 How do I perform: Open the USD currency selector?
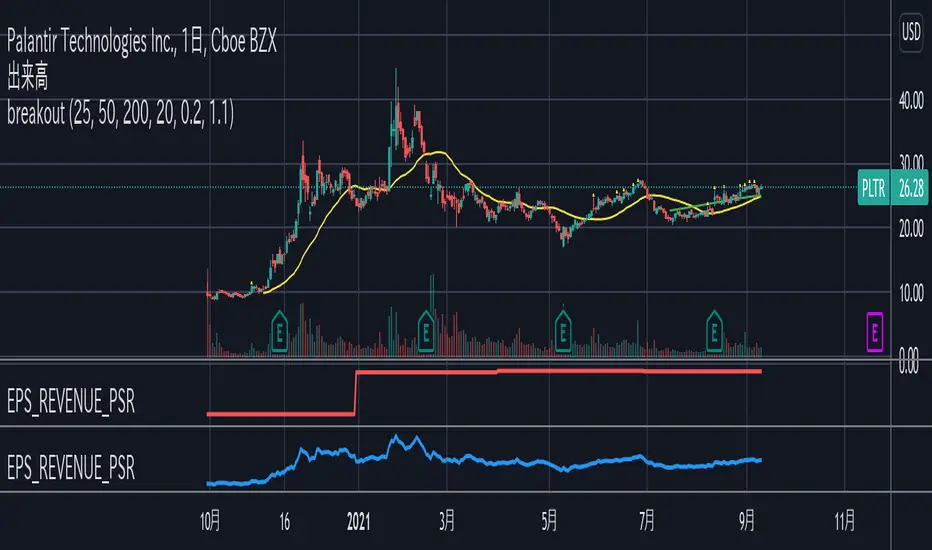click(911, 32)
